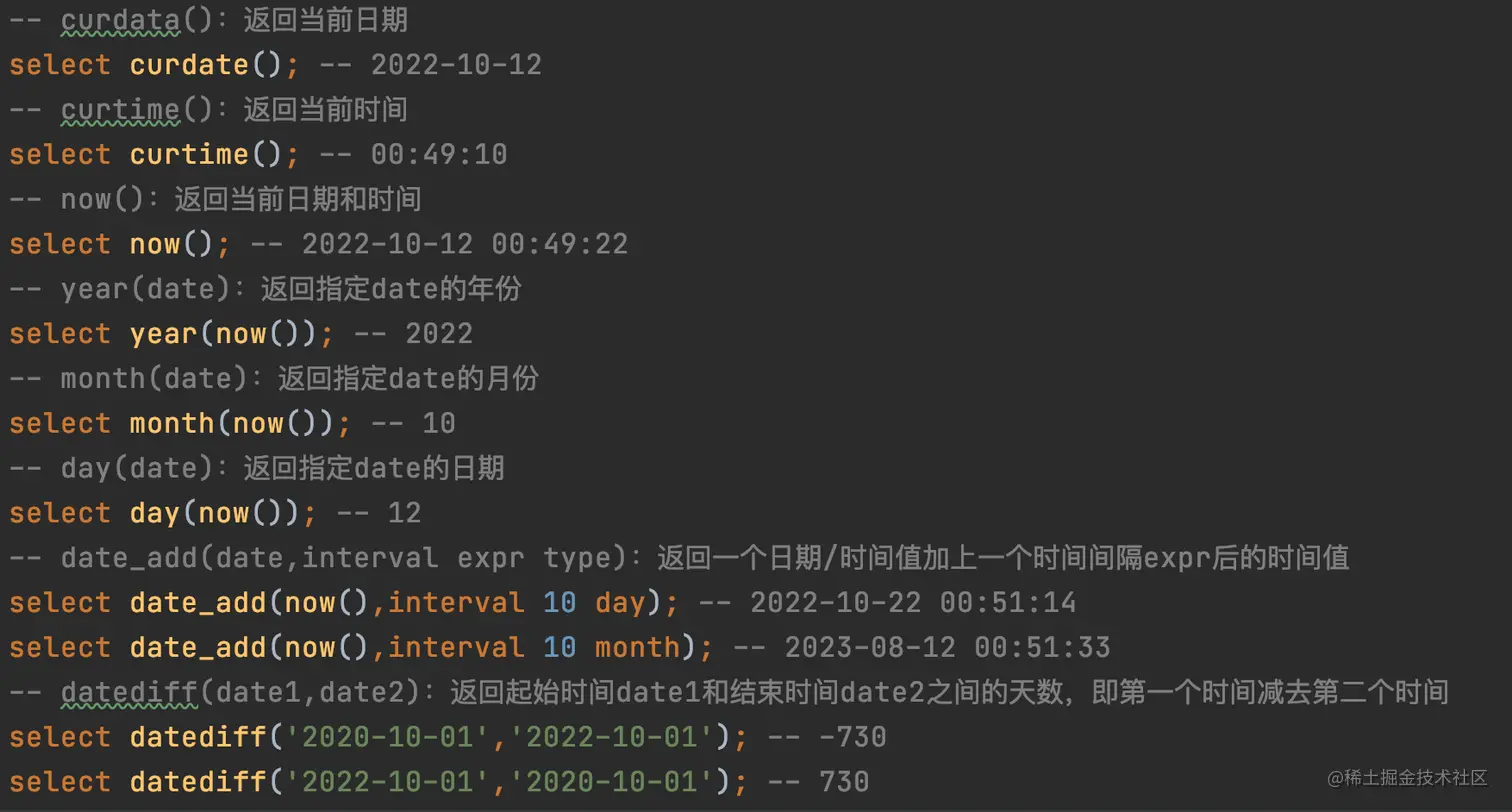Click the 2022-10-22 00:51:14 result comment

pos(913,603)
